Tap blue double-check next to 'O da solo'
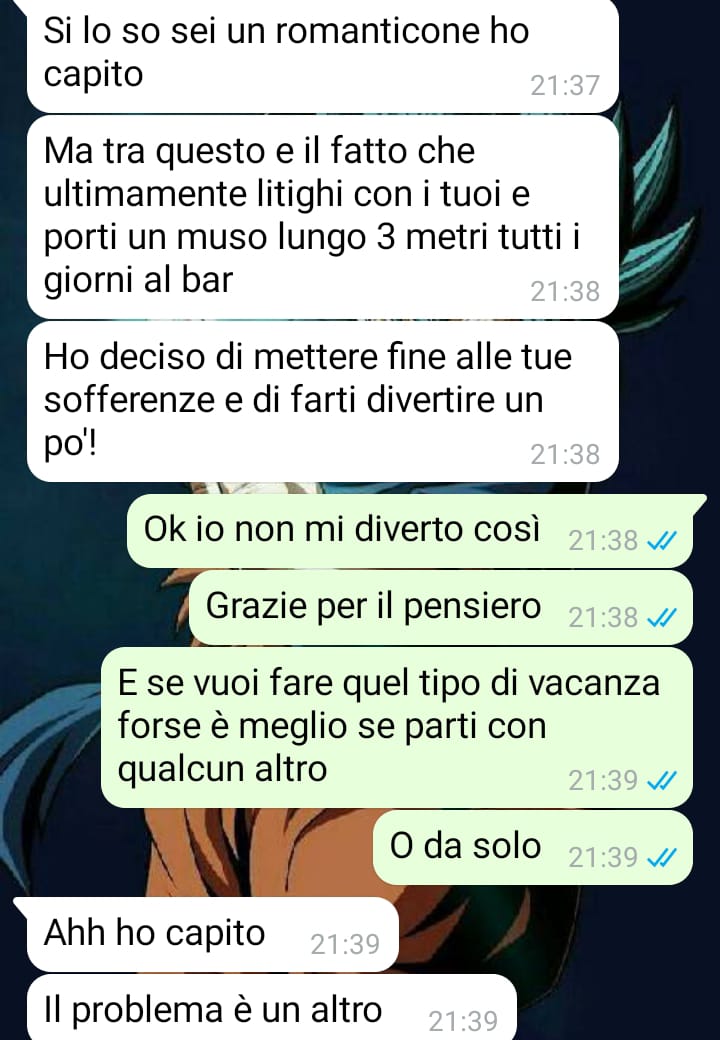This screenshot has height=1040, width=720. point(662,858)
